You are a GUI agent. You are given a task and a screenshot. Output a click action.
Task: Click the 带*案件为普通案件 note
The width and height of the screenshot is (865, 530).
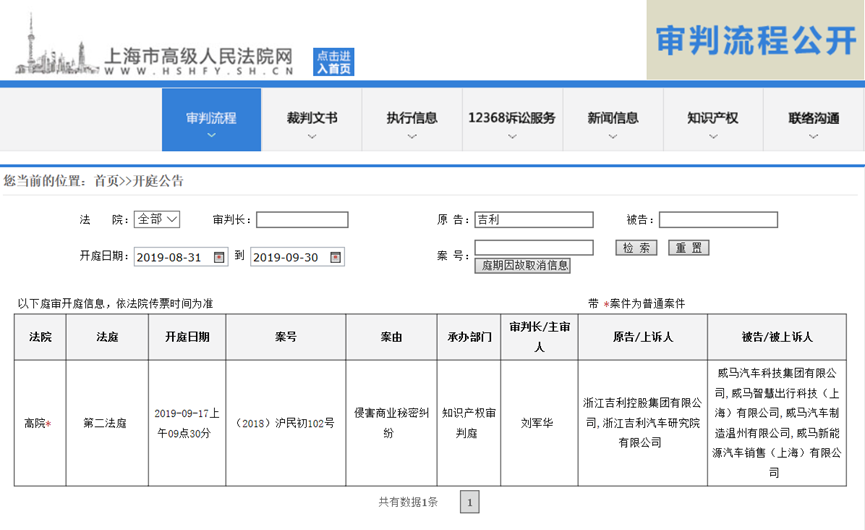coord(637,304)
